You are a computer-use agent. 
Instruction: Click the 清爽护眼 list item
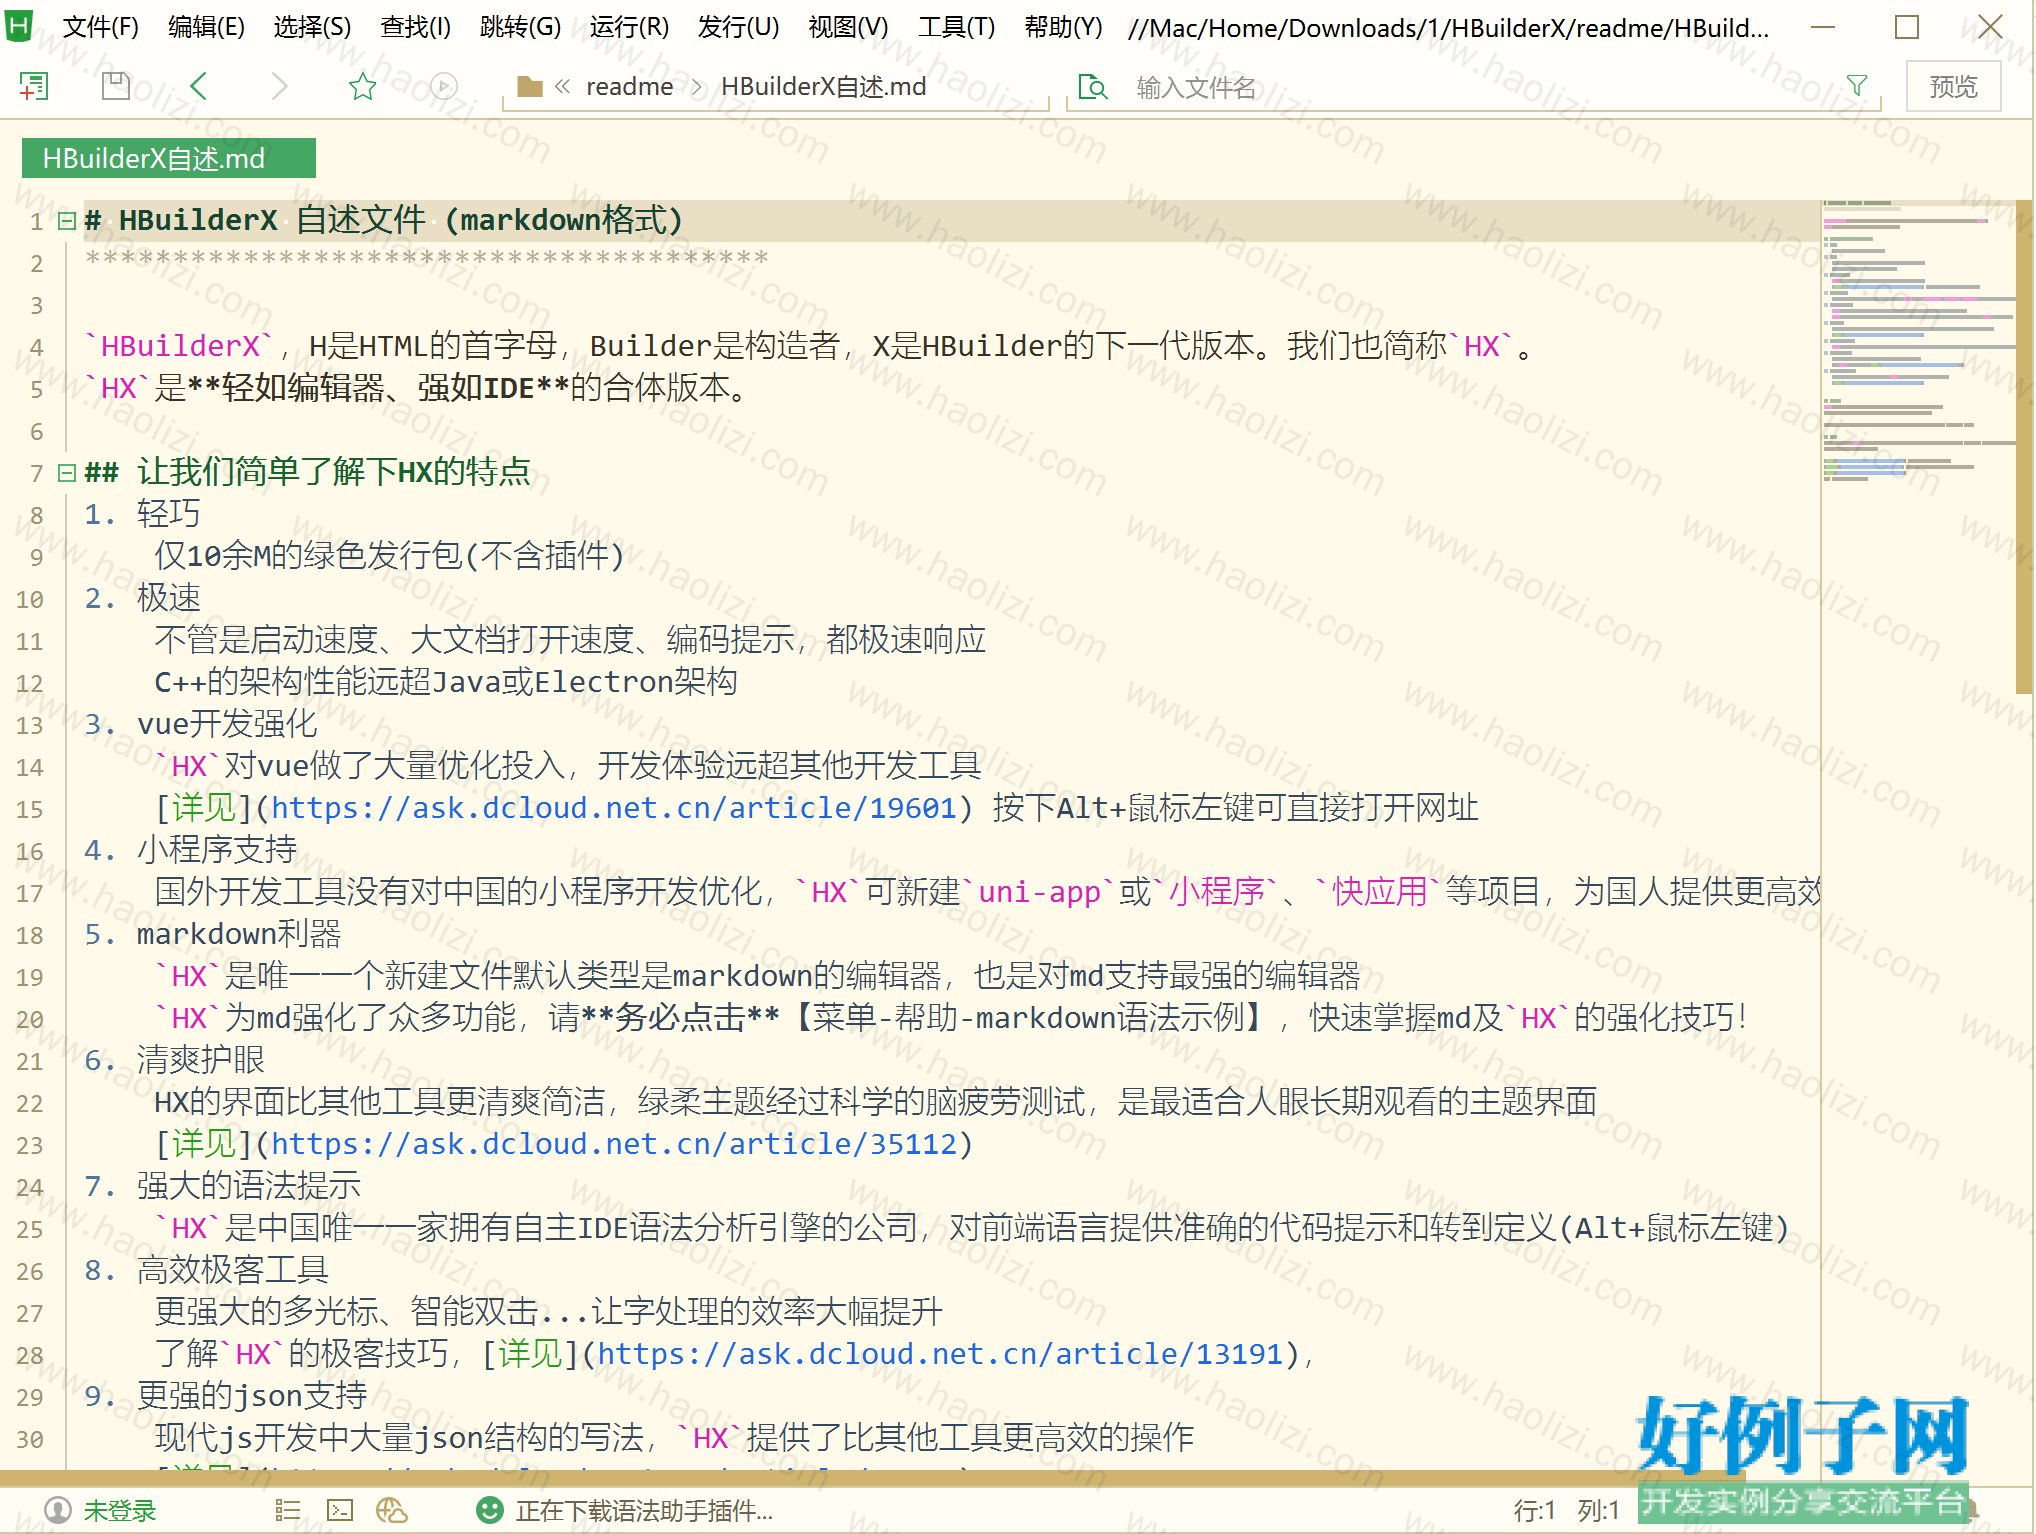201,1060
